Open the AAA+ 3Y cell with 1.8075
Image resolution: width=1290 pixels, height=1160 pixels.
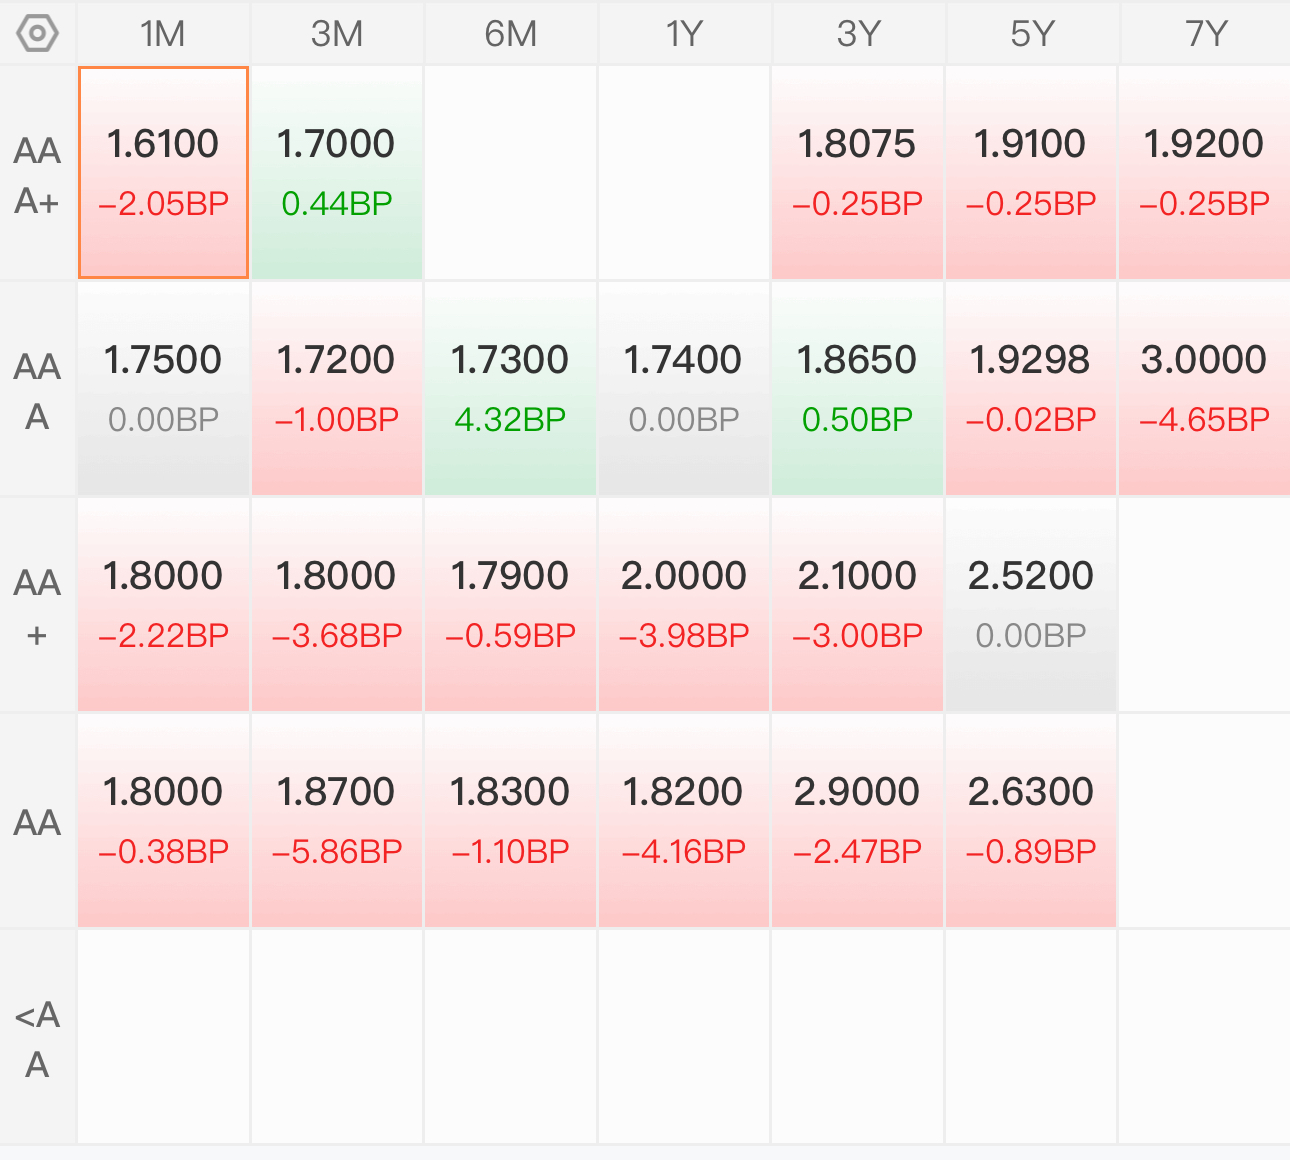click(857, 173)
